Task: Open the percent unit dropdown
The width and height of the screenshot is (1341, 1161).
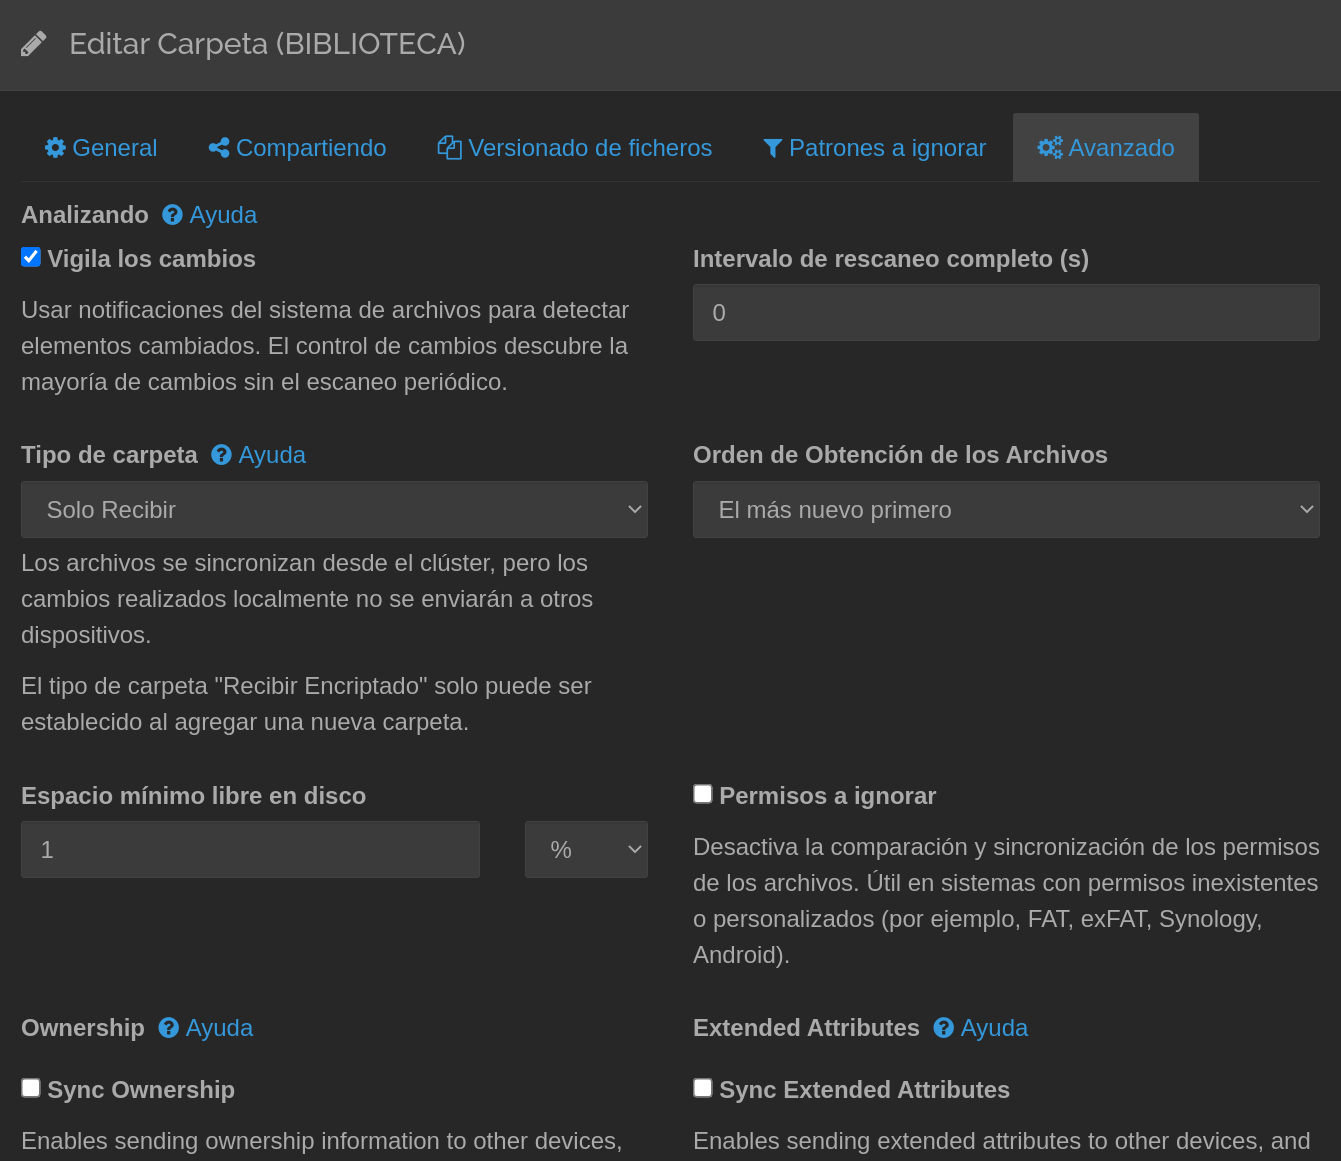Action: pos(586,850)
